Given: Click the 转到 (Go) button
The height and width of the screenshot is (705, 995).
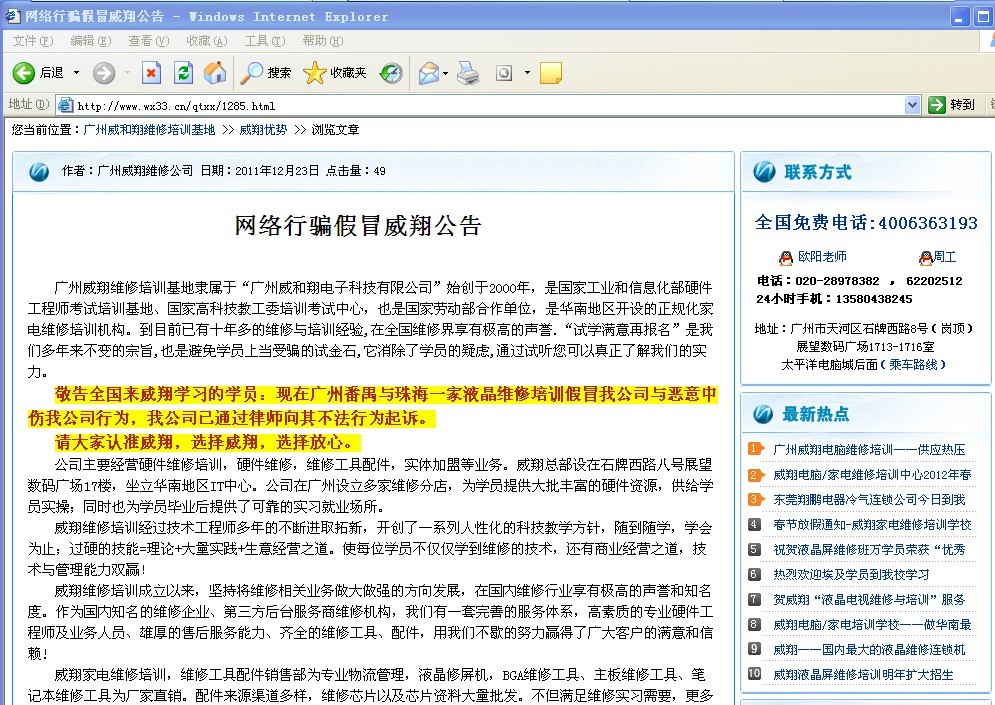Looking at the screenshot, I should click(951, 105).
